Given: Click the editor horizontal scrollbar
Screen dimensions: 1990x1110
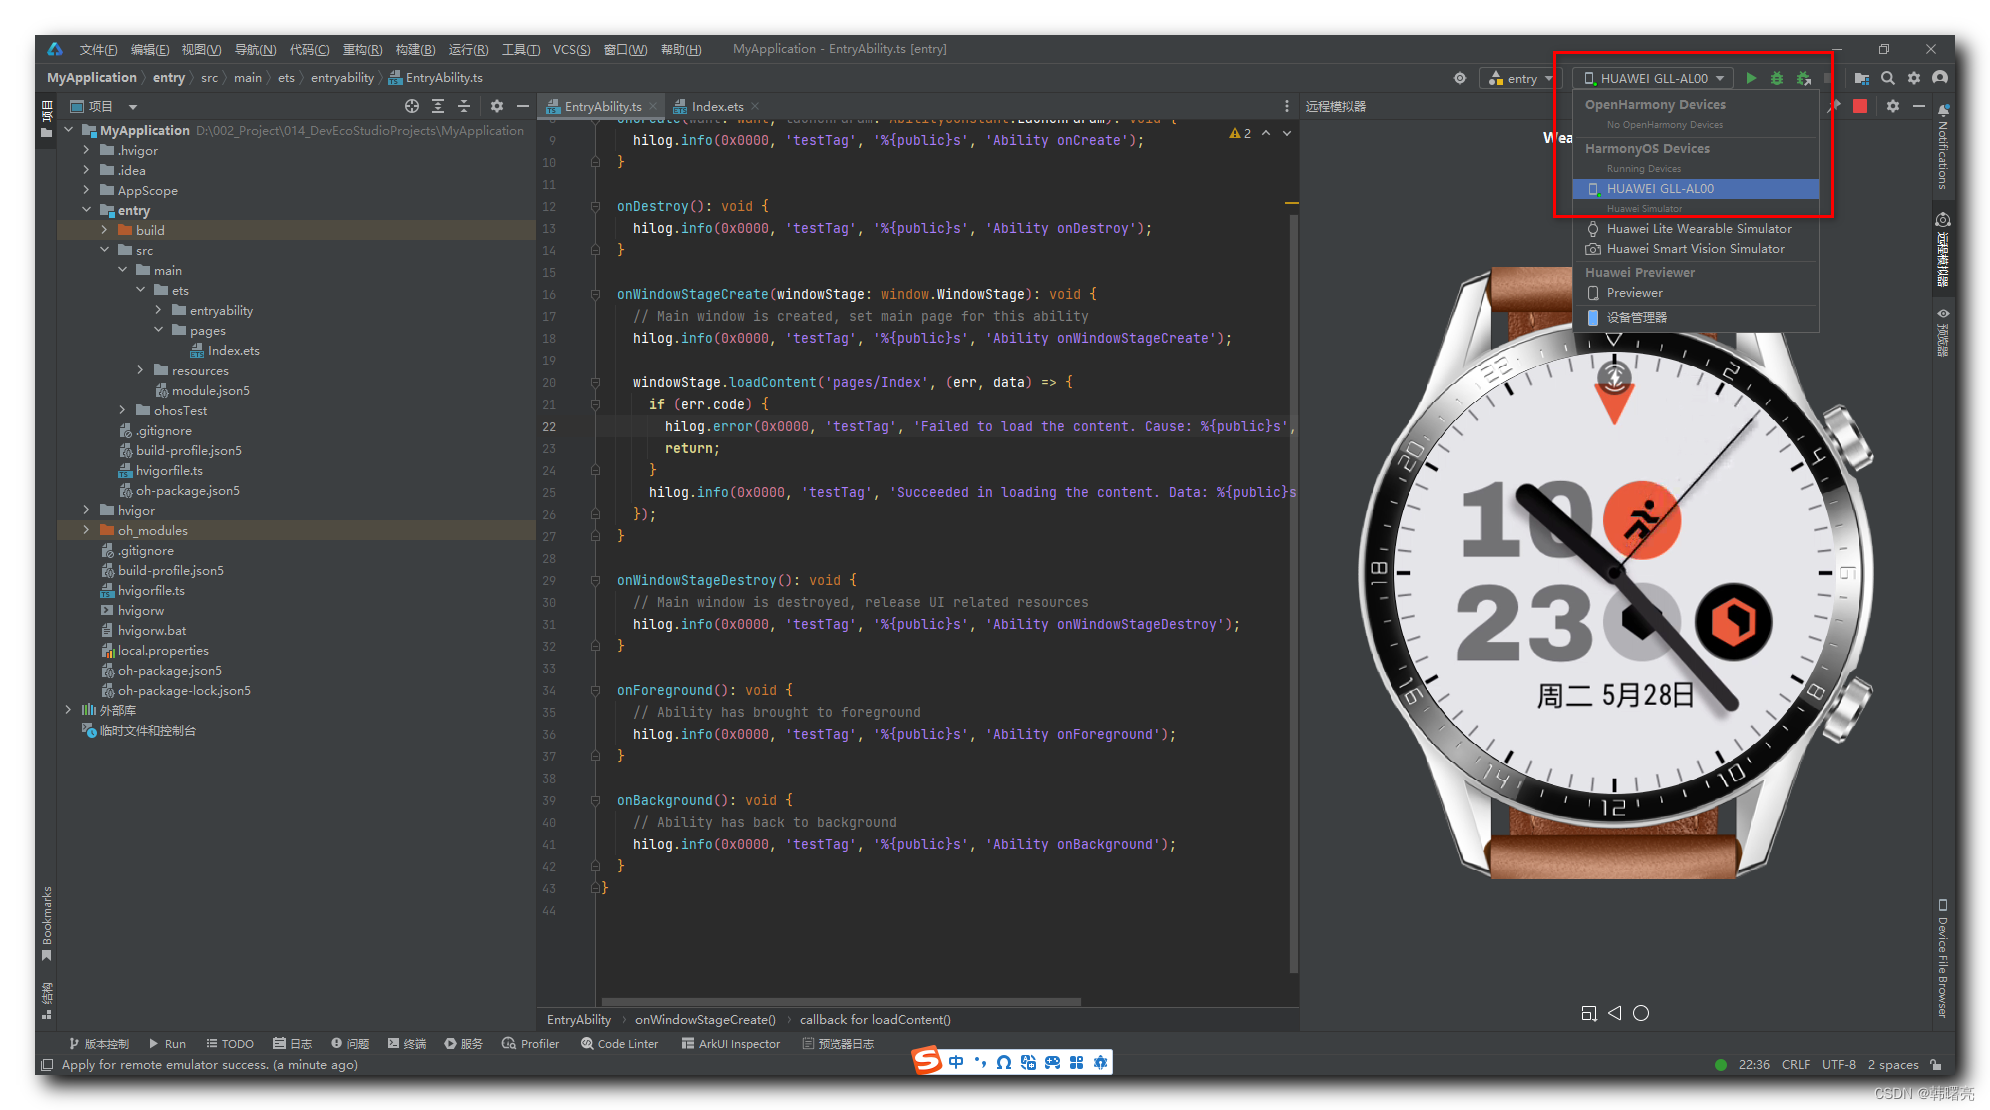Looking at the screenshot, I should [x=840, y=1001].
